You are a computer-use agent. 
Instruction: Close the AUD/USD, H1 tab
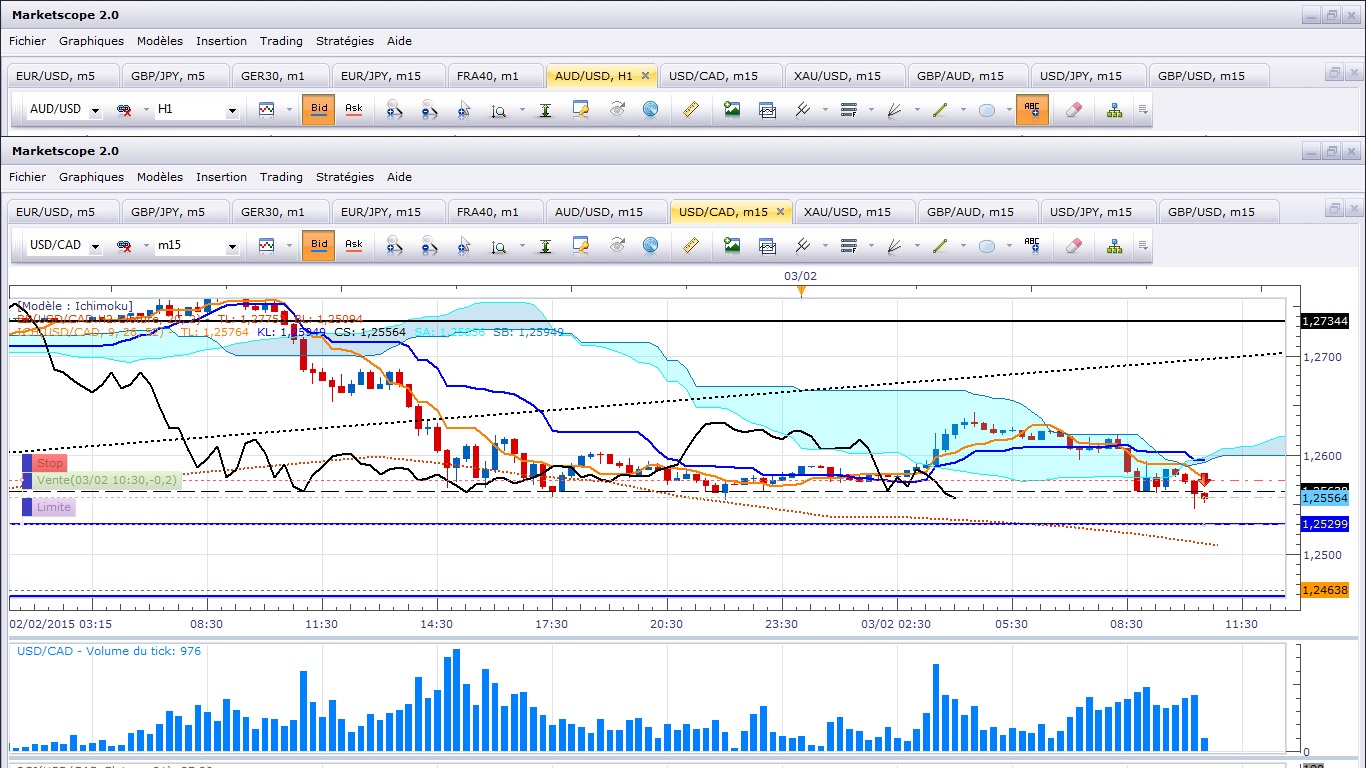(x=645, y=76)
